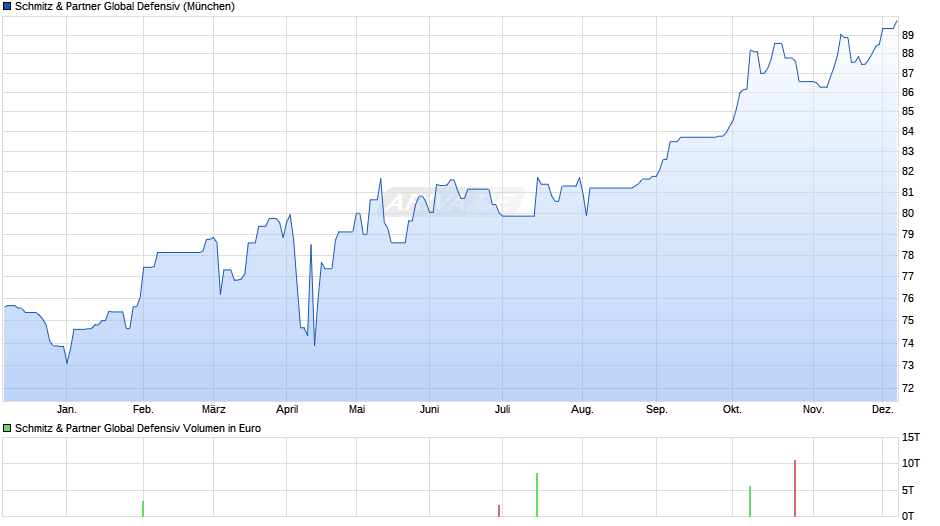Image resolution: width=940 pixels, height=526 pixels.
Task: Click the 'Feb.' month label
Action: pyautogui.click(x=143, y=410)
